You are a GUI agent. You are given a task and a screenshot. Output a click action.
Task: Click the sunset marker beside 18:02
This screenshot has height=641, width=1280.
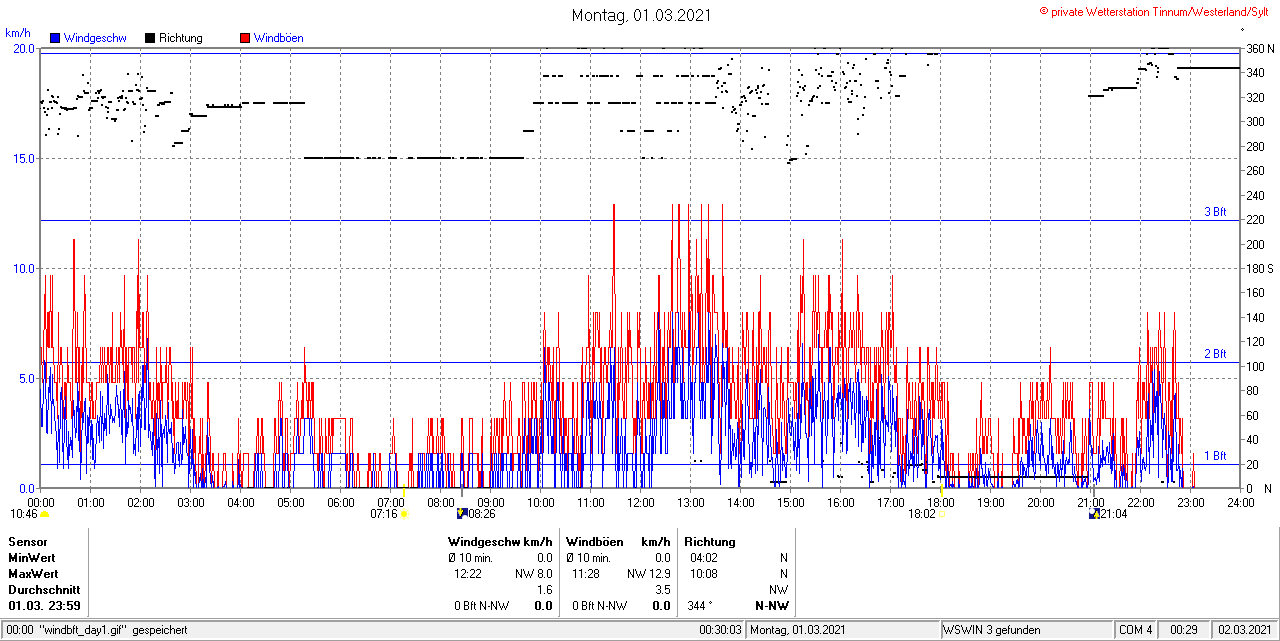[941, 514]
